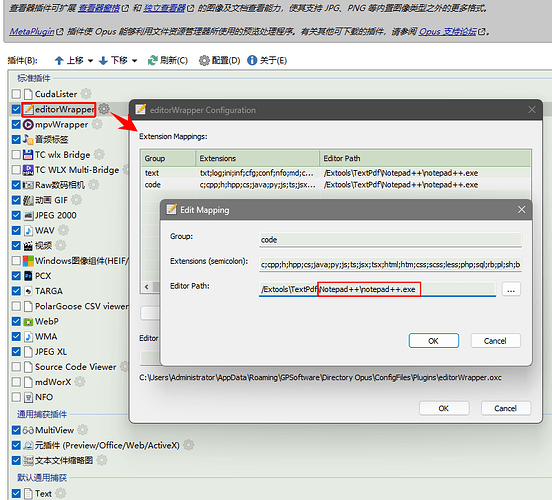Viewport: 552px width, 500px height.
Task: Expand the 上移 move-up dropdown arrow
Action: pyautogui.click(x=90, y=61)
